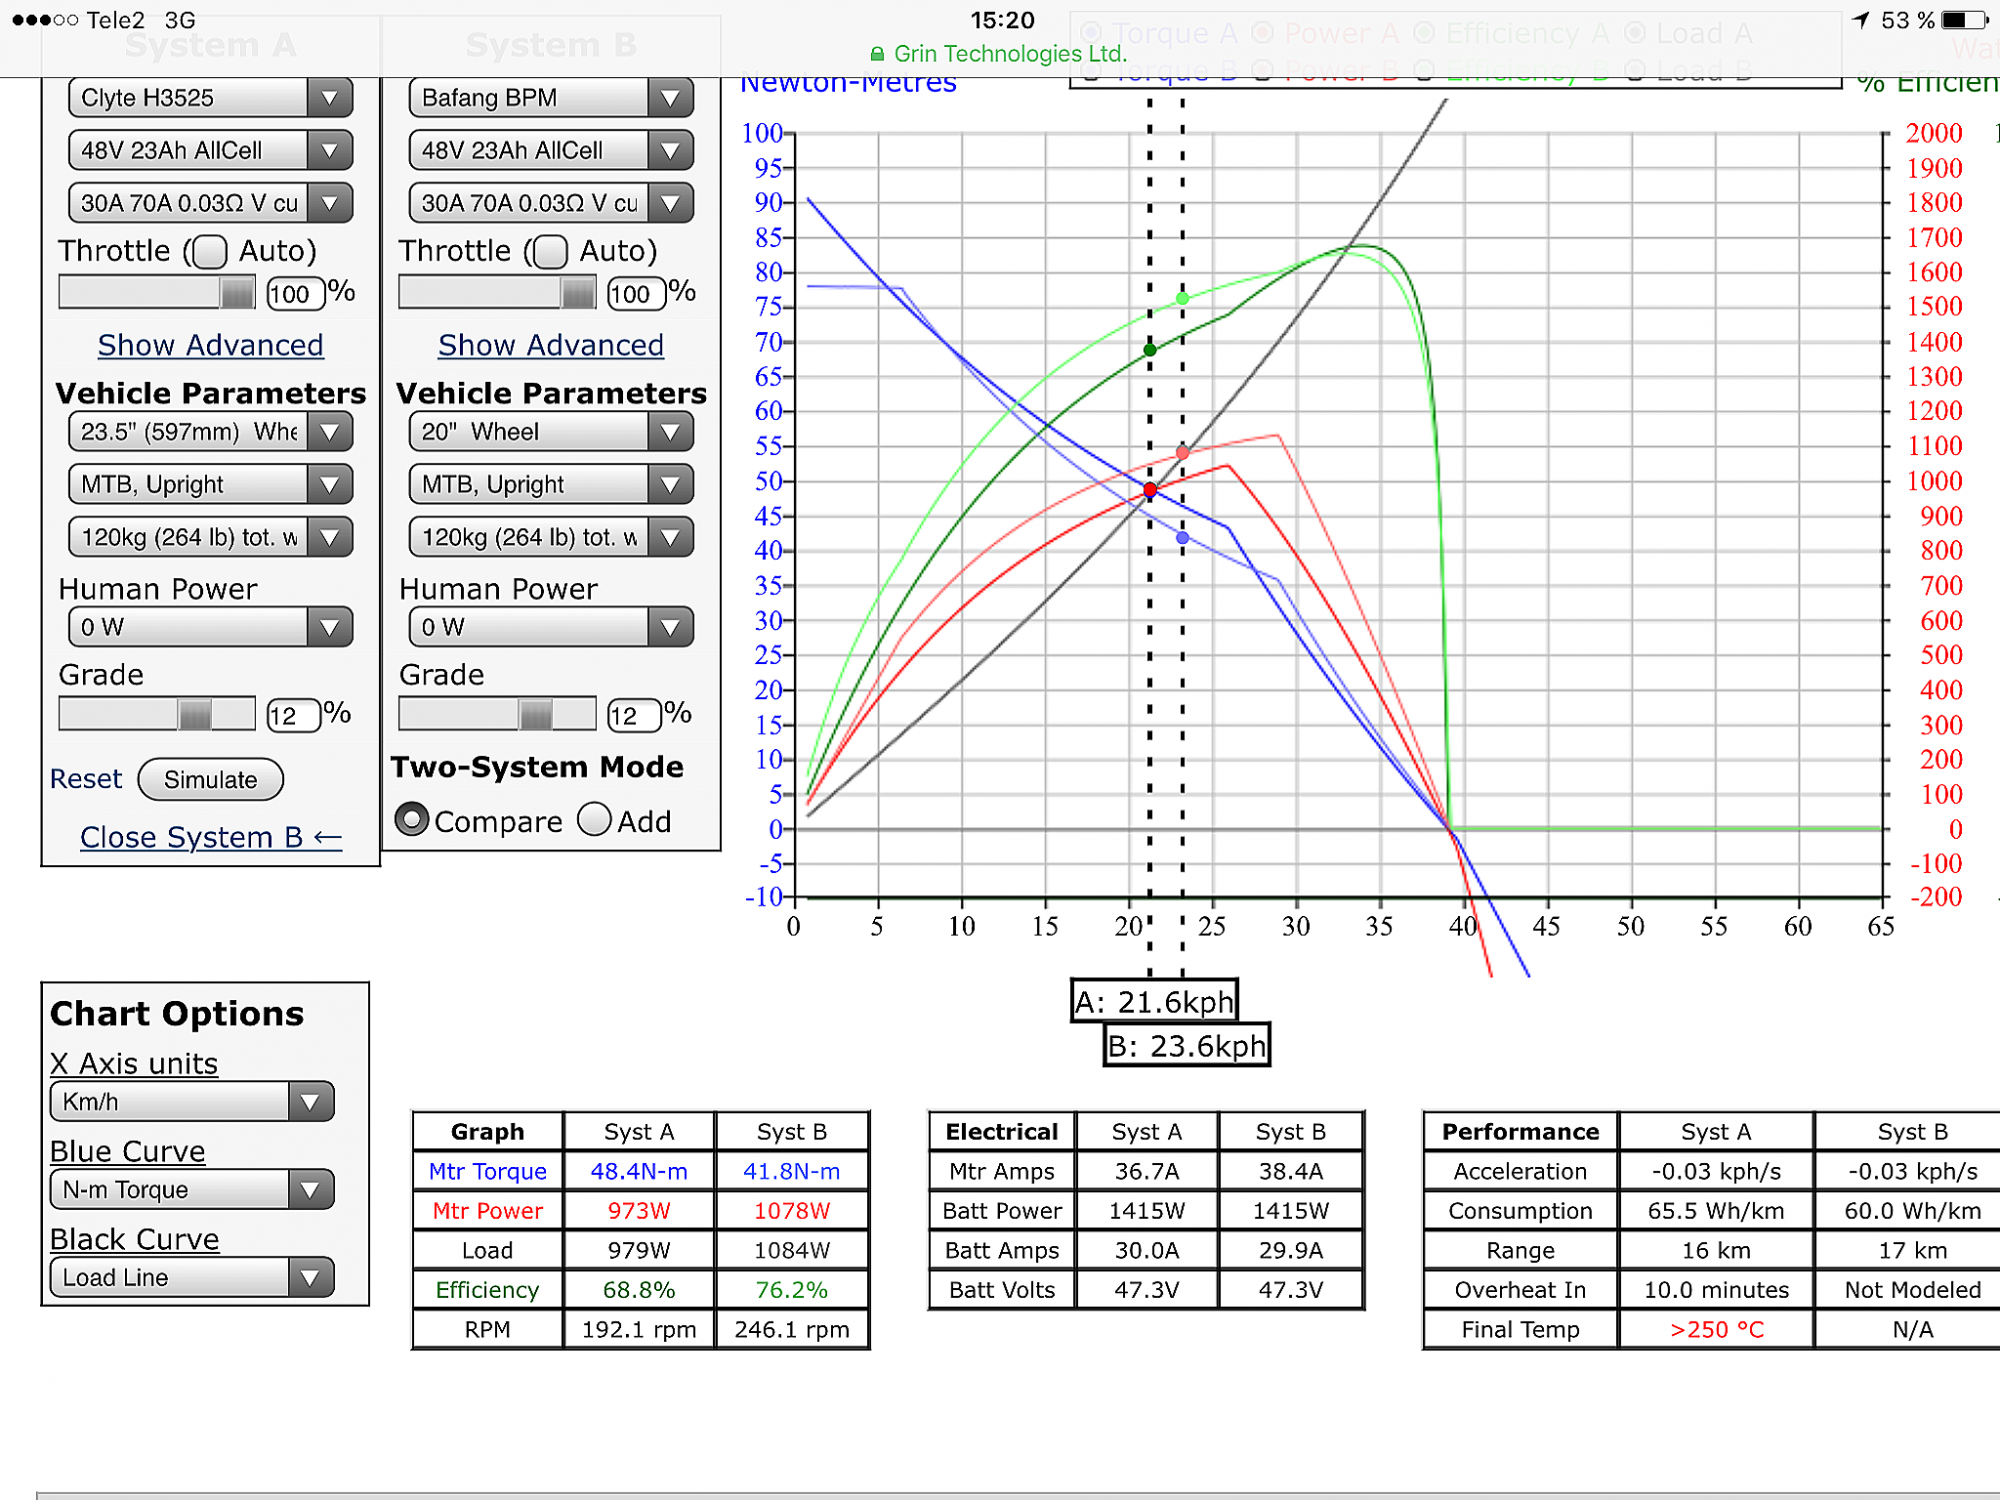This screenshot has height=1500, width=2000.
Task: Select the Add two-system mode radio
Action: (594, 820)
